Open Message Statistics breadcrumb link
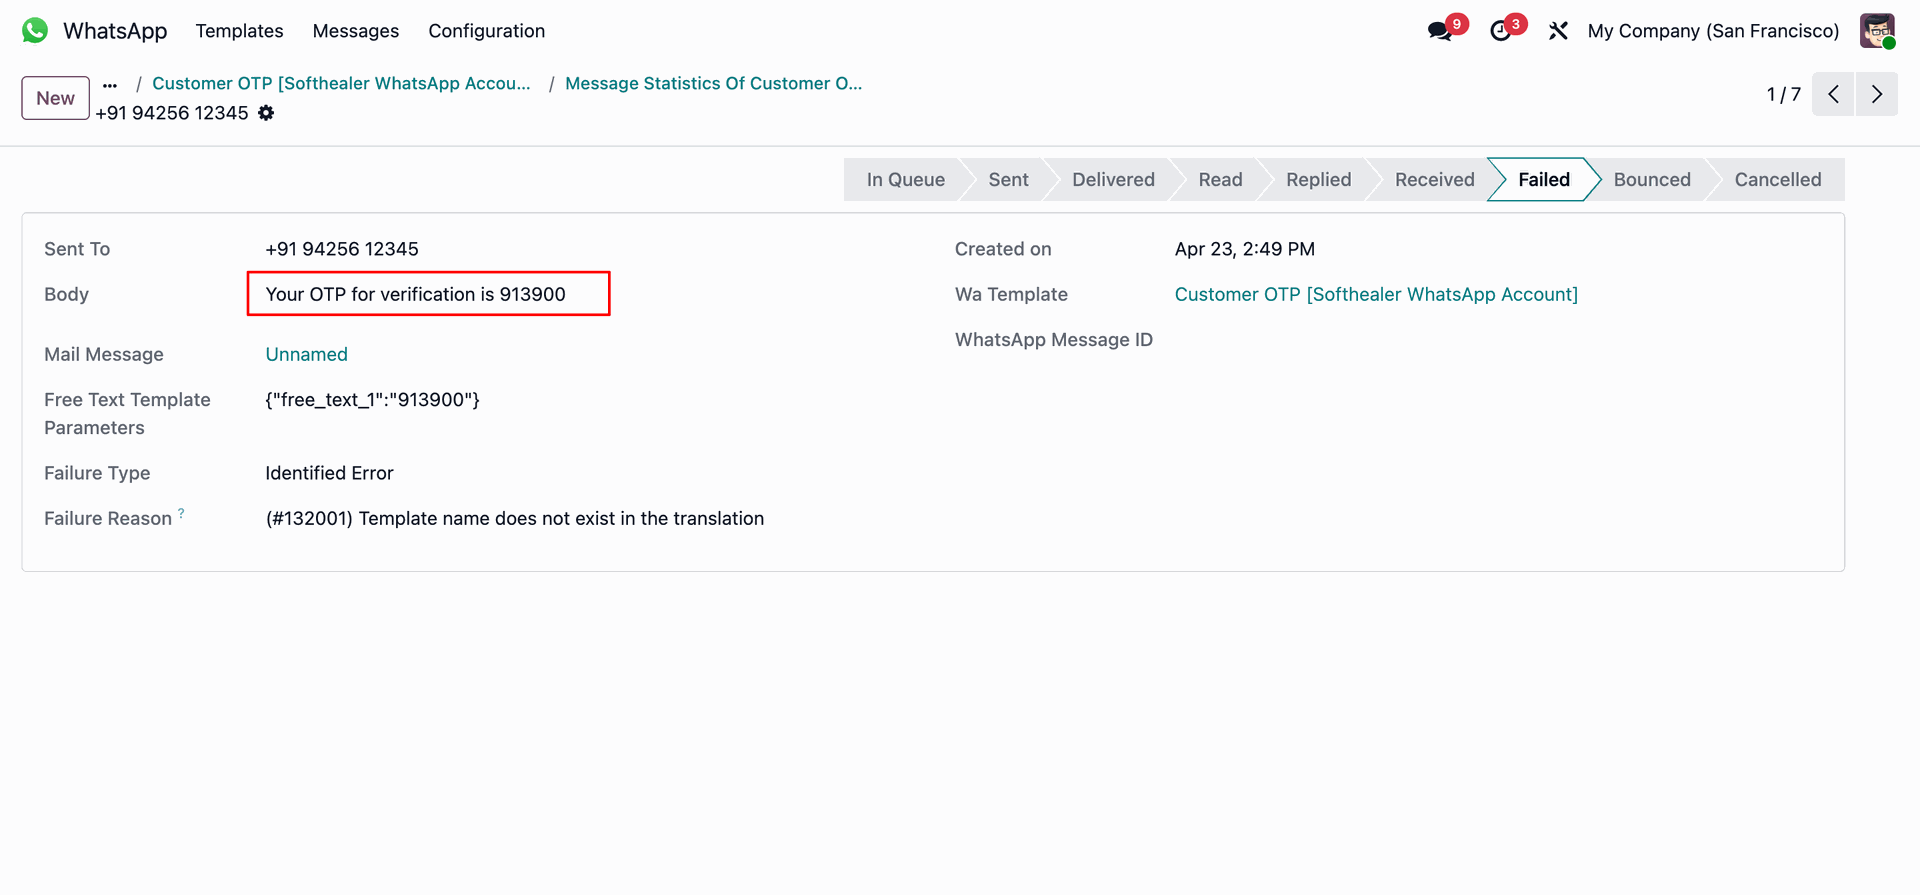The image size is (1920, 895). [x=714, y=84]
